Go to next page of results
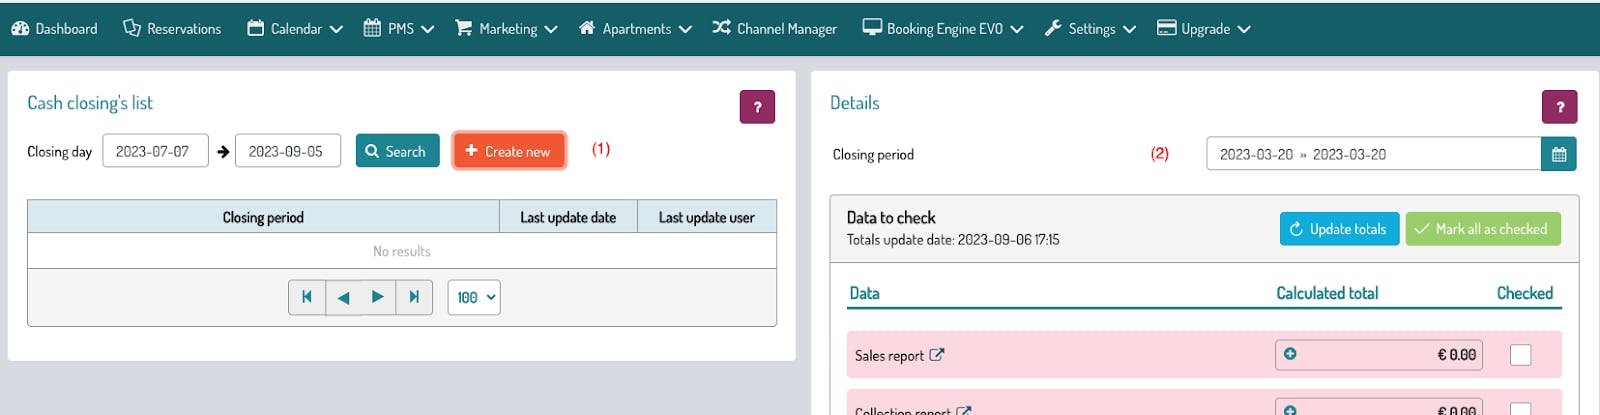The height and width of the screenshot is (415, 1600). pos(378,297)
